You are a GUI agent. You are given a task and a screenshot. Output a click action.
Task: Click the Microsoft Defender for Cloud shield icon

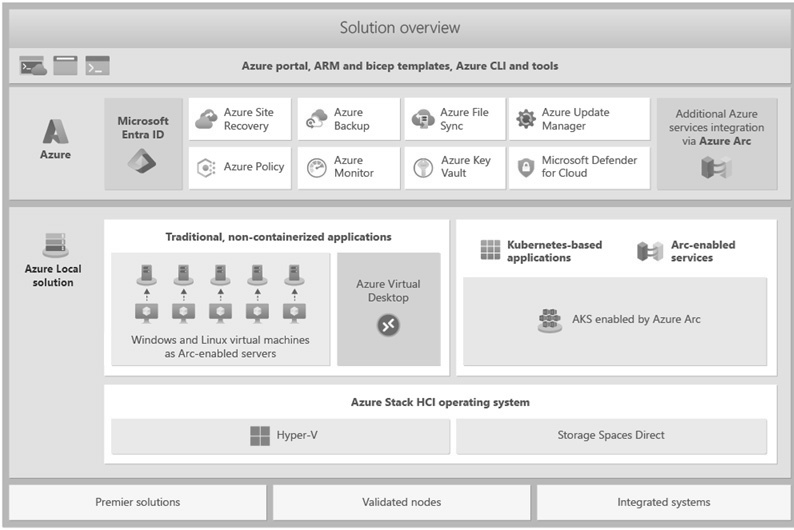526,168
